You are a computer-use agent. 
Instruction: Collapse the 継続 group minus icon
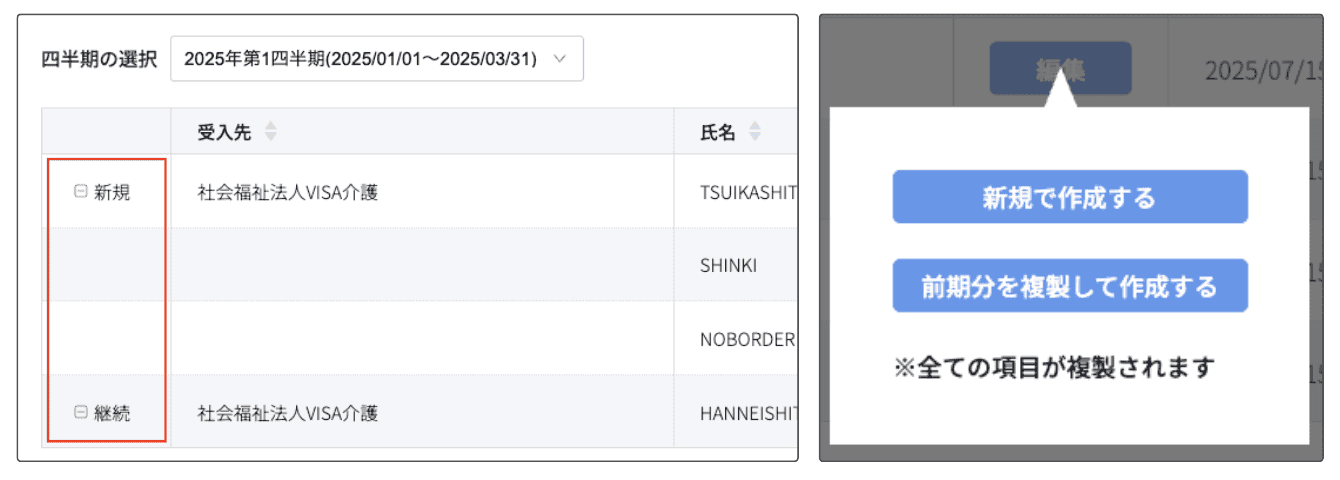pos(81,411)
